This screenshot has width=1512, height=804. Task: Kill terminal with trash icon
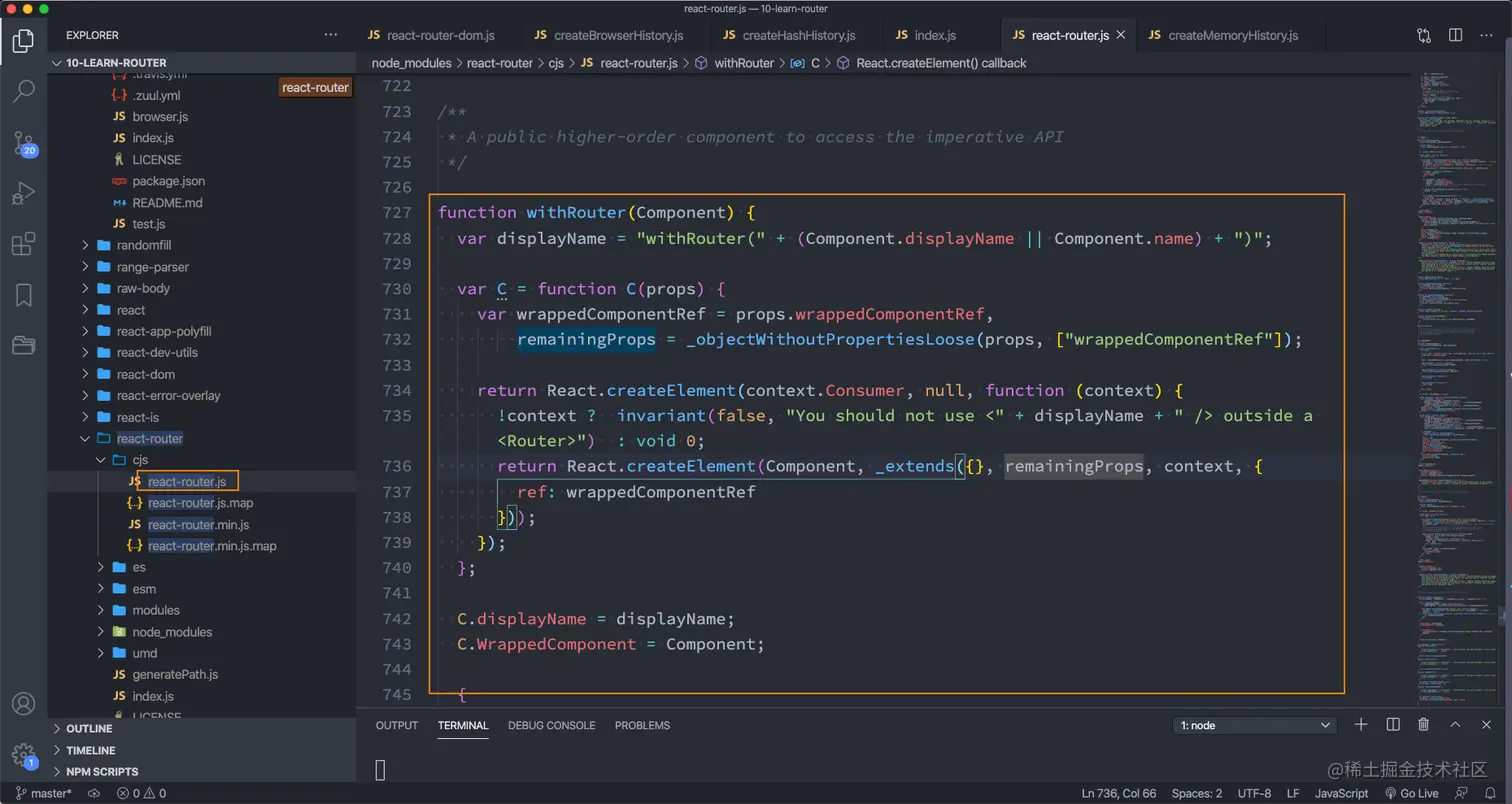coord(1424,725)
